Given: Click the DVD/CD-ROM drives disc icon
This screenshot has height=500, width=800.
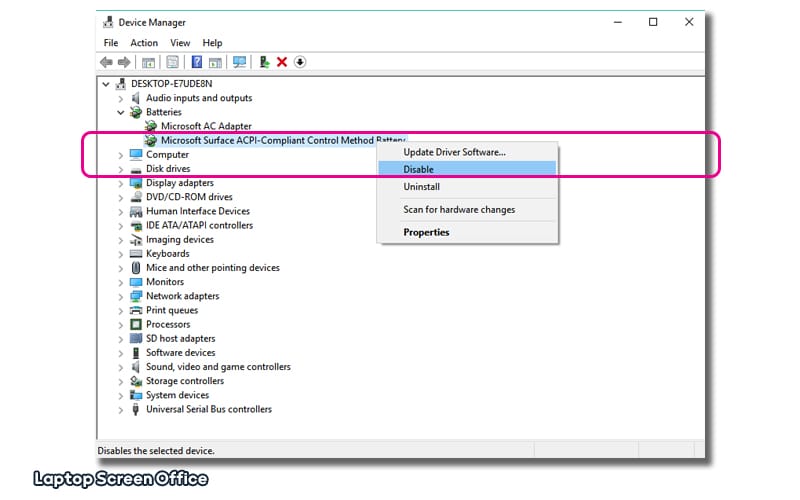Looking at the screenshot, I should click(136, 197).
